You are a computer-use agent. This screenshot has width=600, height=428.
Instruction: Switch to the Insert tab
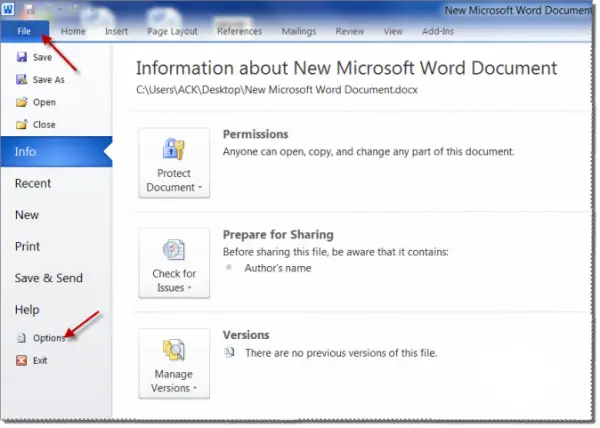pos(116,31)
